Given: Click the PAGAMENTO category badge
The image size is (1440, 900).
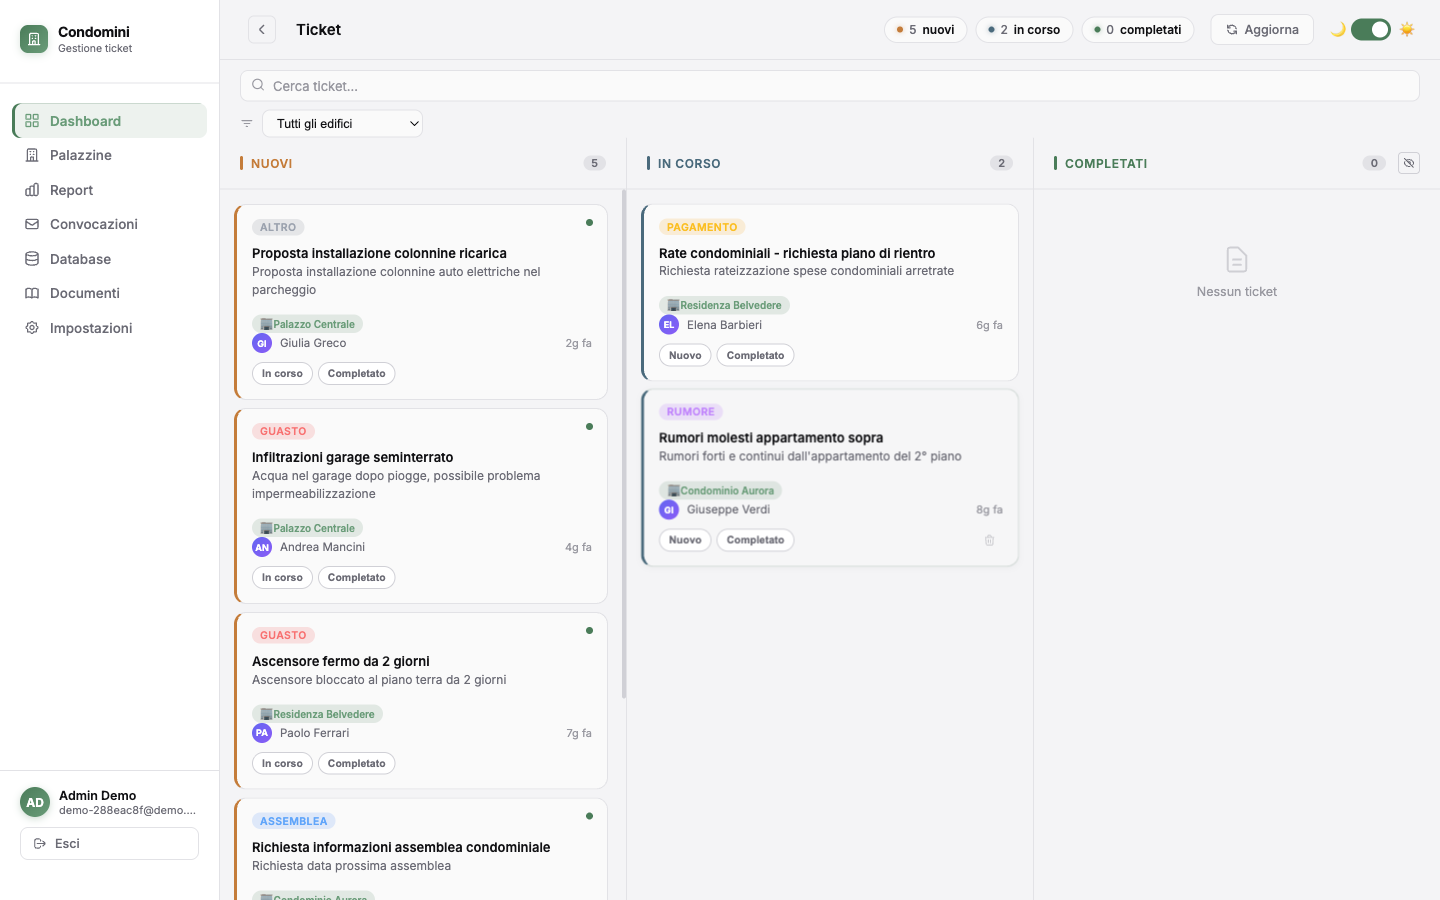Looking at the screenshot, I should [x=702, y=227].
